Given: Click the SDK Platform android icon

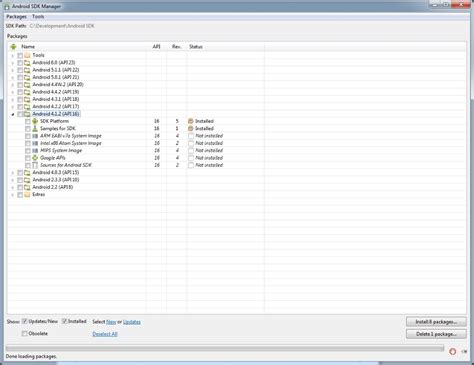Looking at the screenshot, I should coord(35,121).
